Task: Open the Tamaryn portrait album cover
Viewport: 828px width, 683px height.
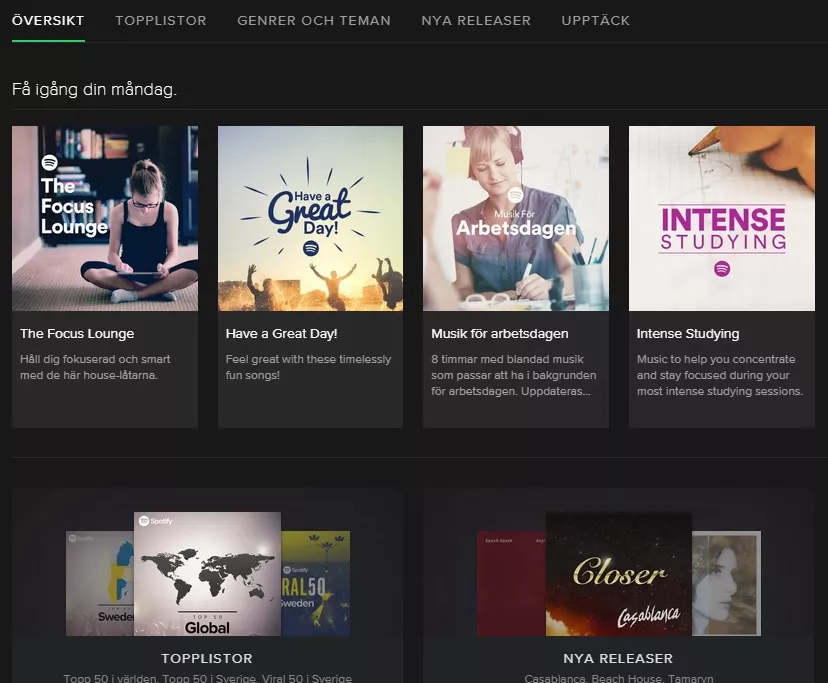Action: (726, 583)
